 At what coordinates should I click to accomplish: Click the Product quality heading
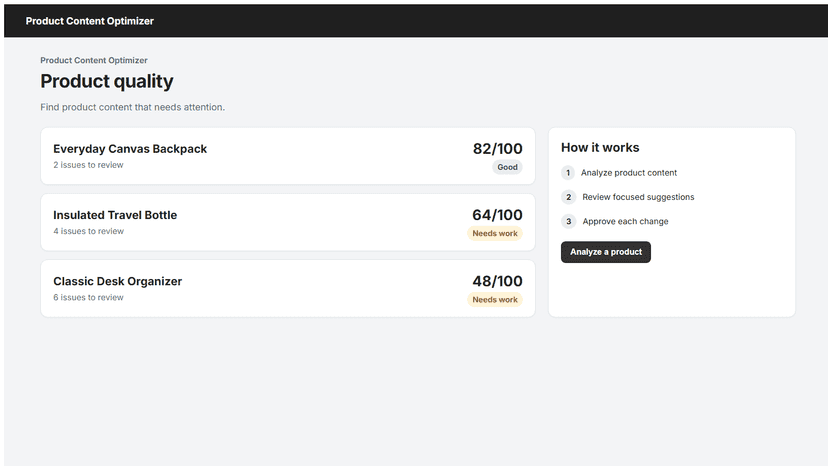point(107,81)
